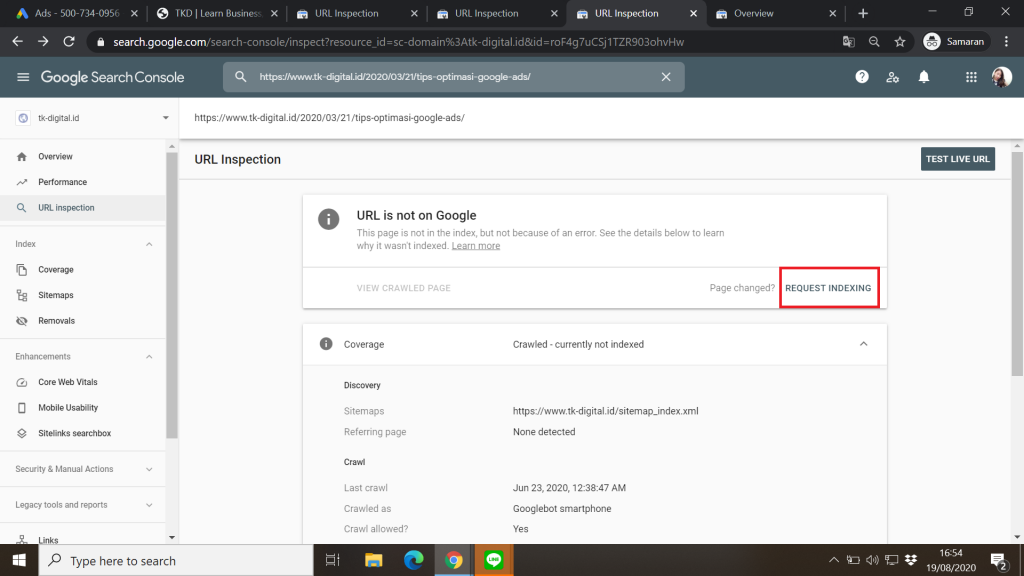This screenshot has height=576, width=1024.
Task: Clear the inspected URL with the X icon
Action: tap(665, 77)
